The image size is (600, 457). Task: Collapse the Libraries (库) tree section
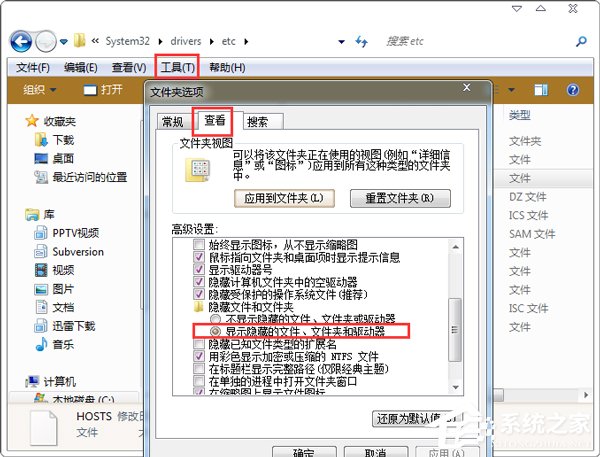[x=18, y=214]
